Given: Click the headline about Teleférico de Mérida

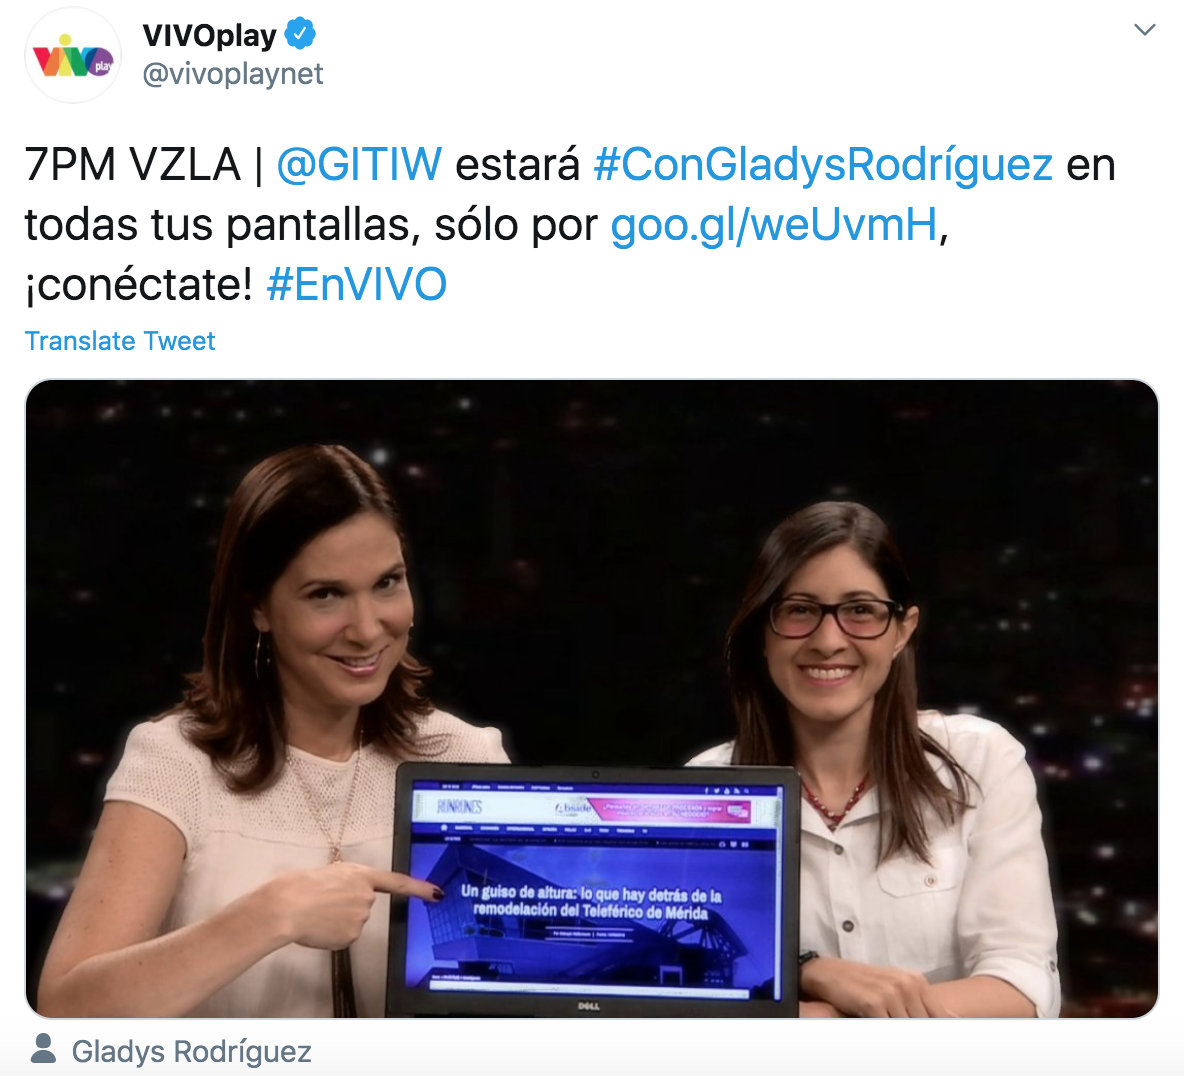Looking at the screenshot, I should (591, 903).
